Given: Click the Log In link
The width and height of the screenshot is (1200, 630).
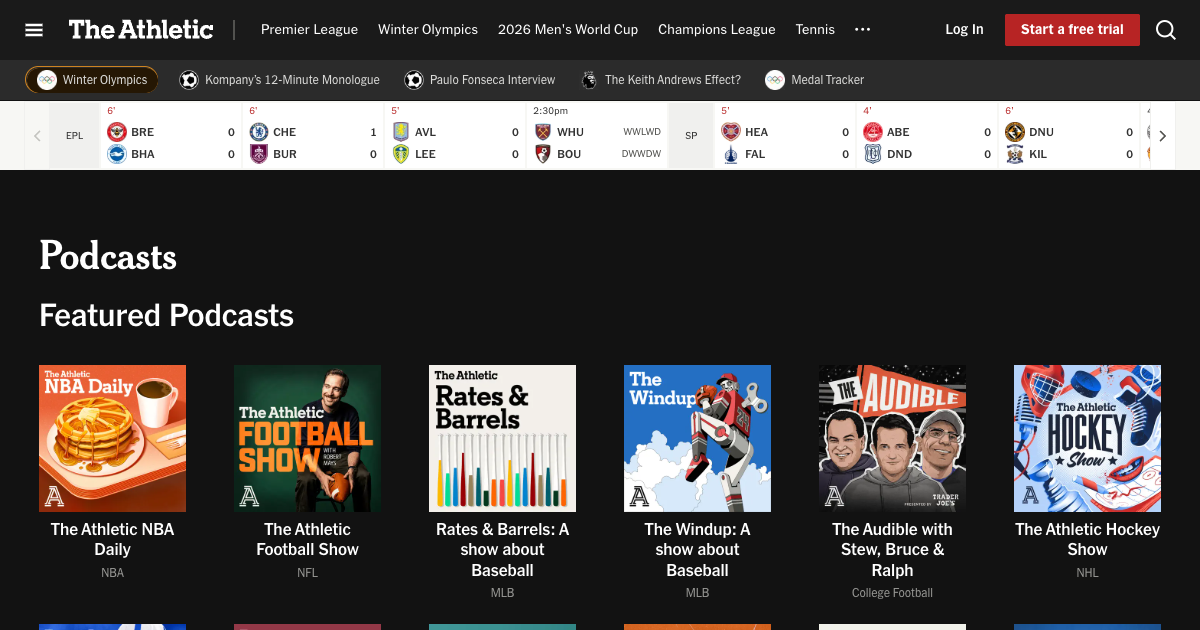Looking at the screenshot, I should click(x=964, y=29).
